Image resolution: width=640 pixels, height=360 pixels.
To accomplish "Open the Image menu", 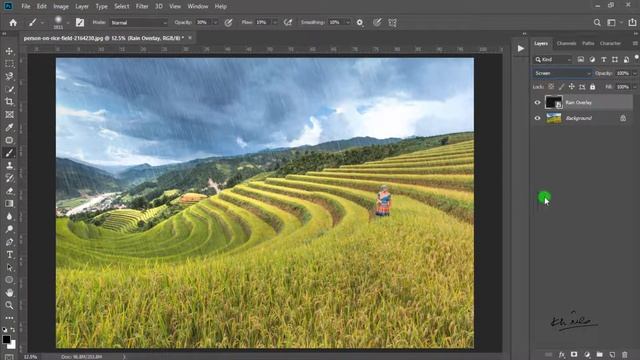I will (61, 7).
